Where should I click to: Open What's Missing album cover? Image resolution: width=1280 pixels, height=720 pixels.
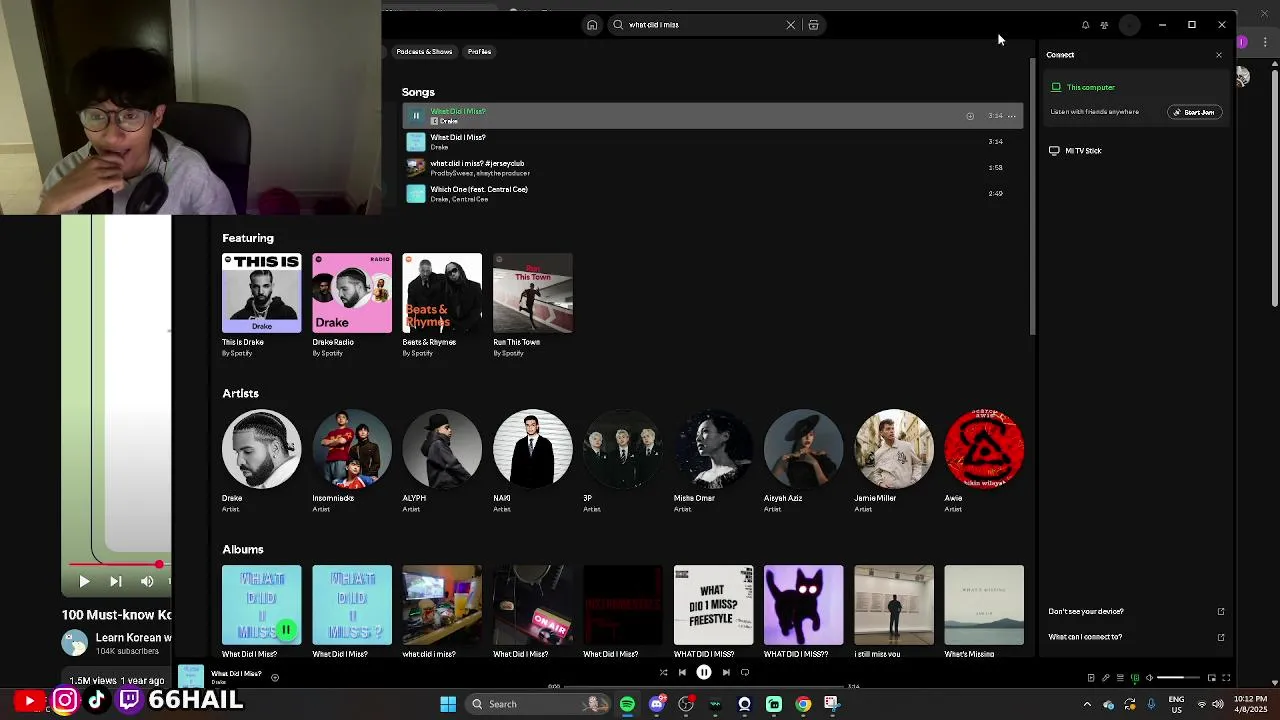point(984,605)
